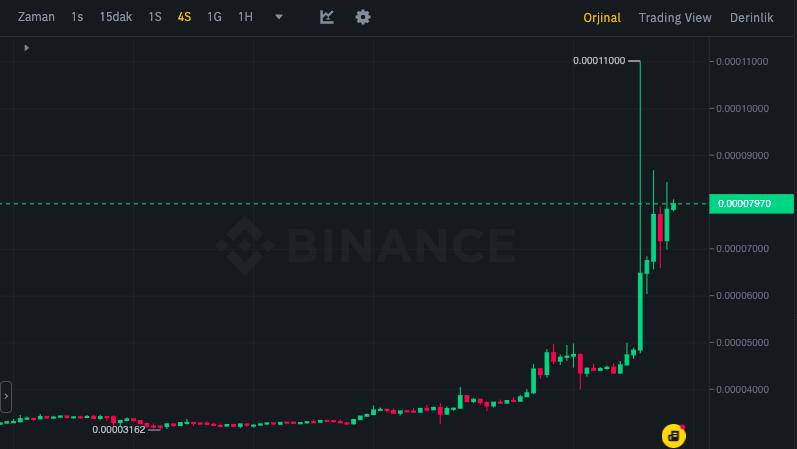Switch to the Orjinal chart tab
797x449 pixels.
tap(602, 17)
